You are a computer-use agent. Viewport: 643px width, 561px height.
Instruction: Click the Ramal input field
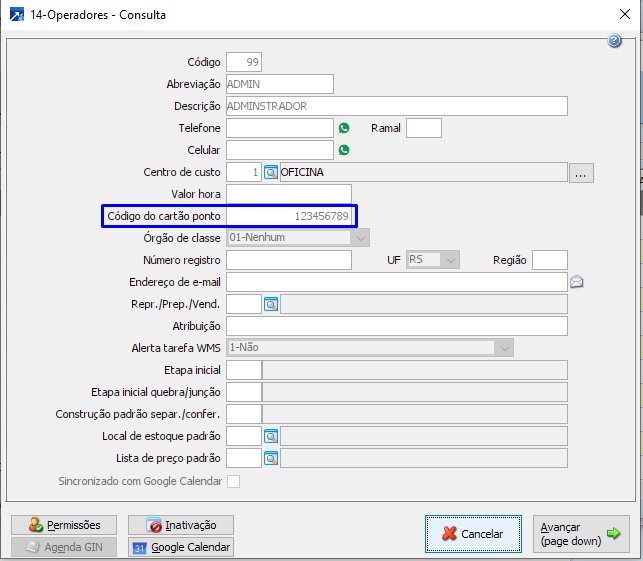424,128
